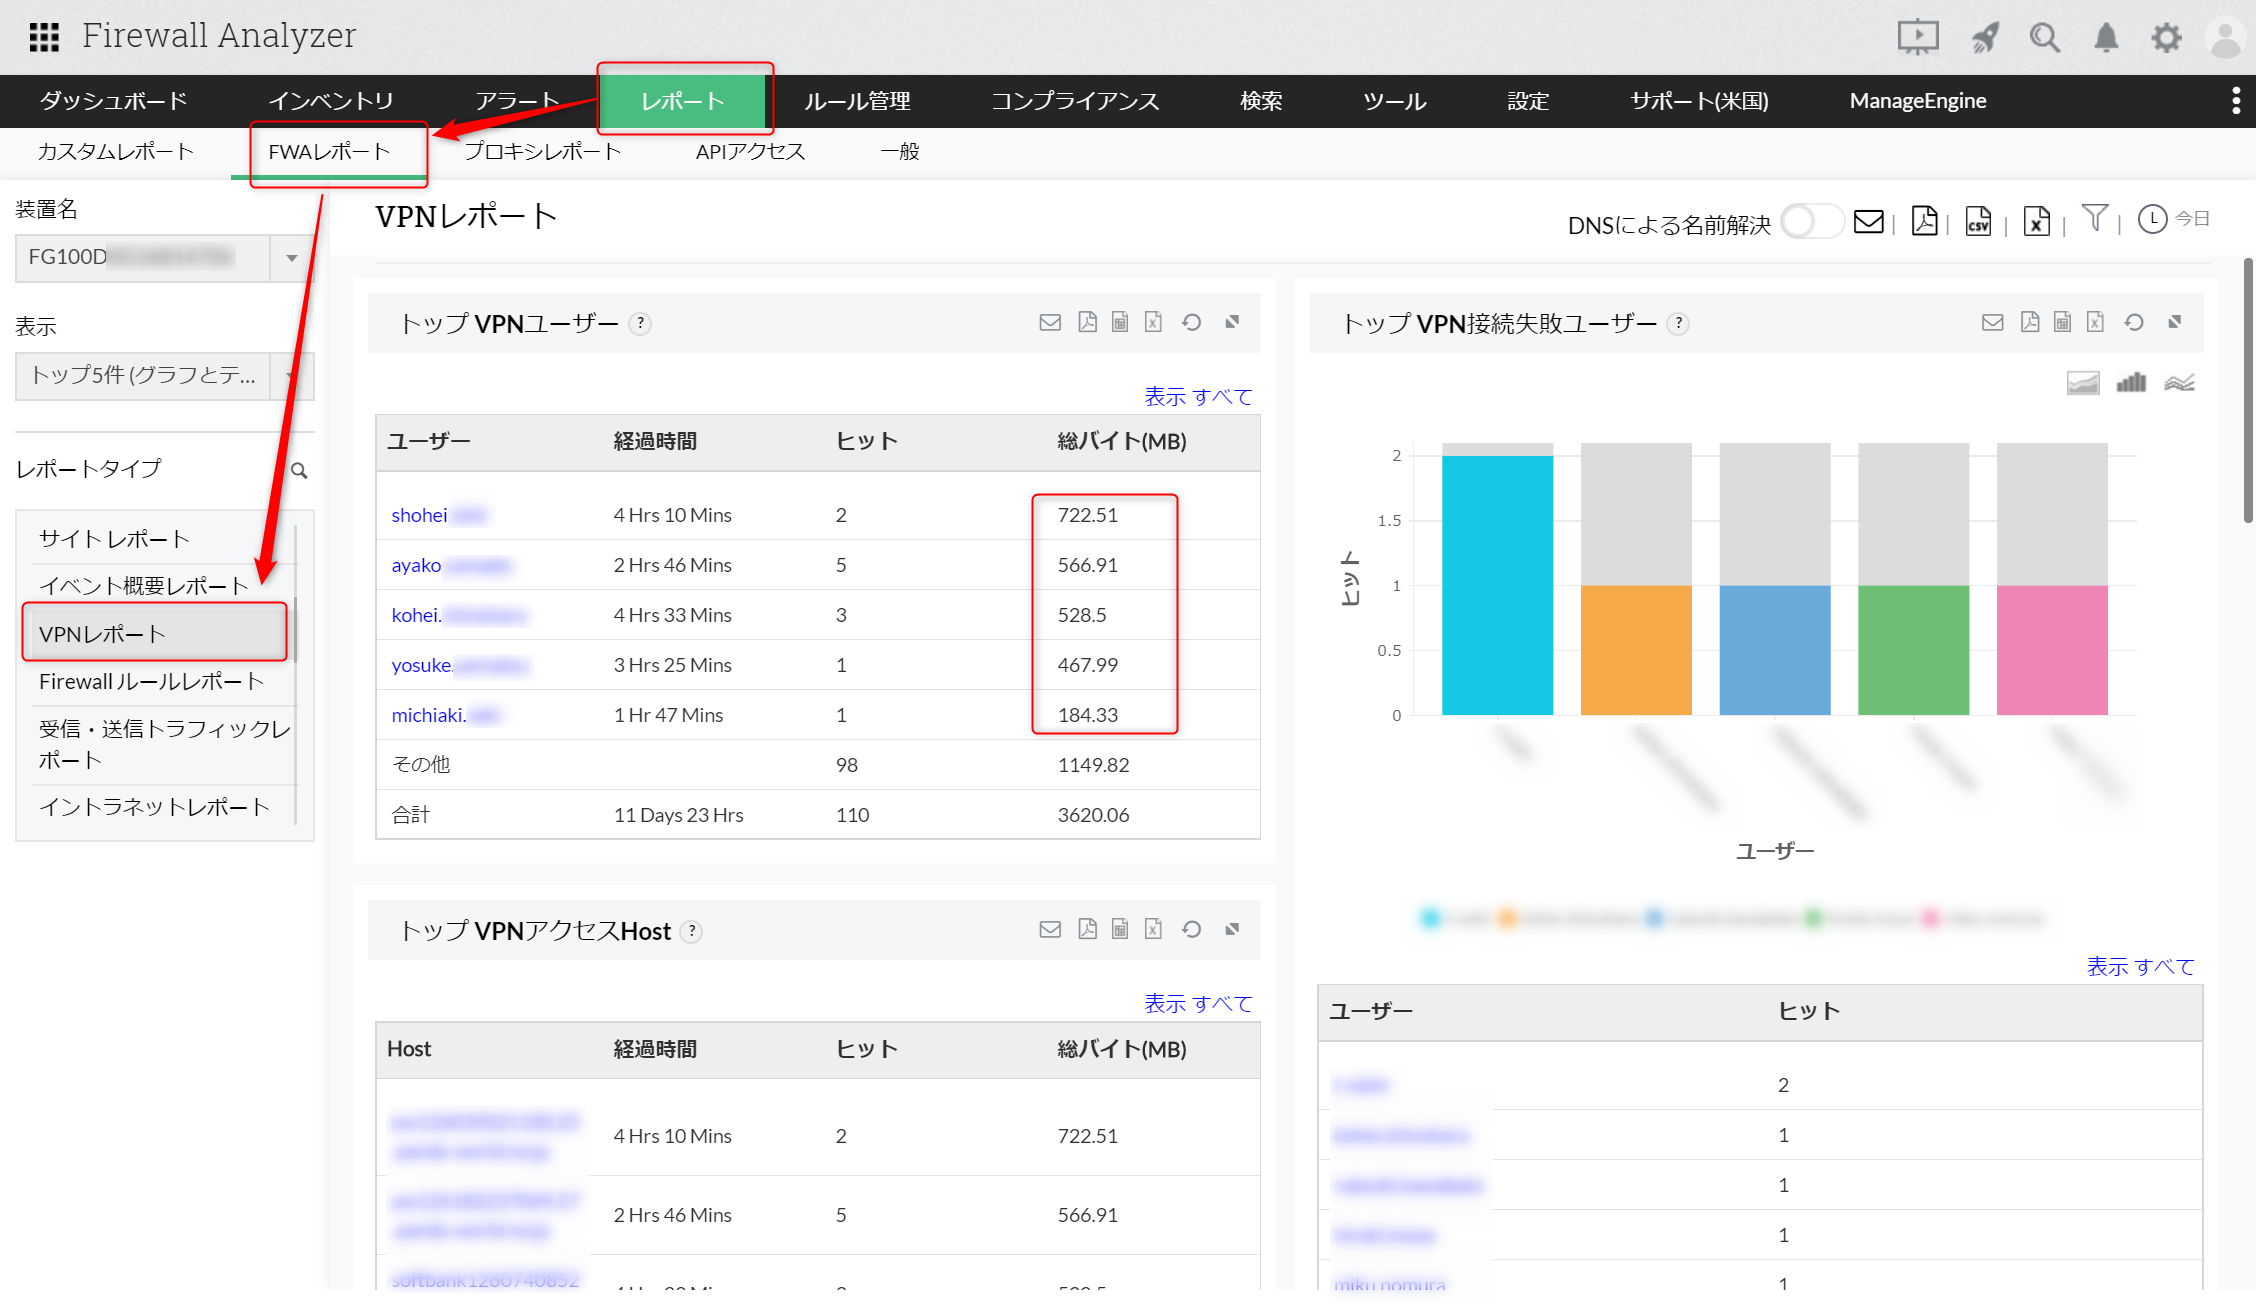Select Firewall ルールレポート in the report type list
This screenshot has width=2256, height=1312.
click(151, 682)
